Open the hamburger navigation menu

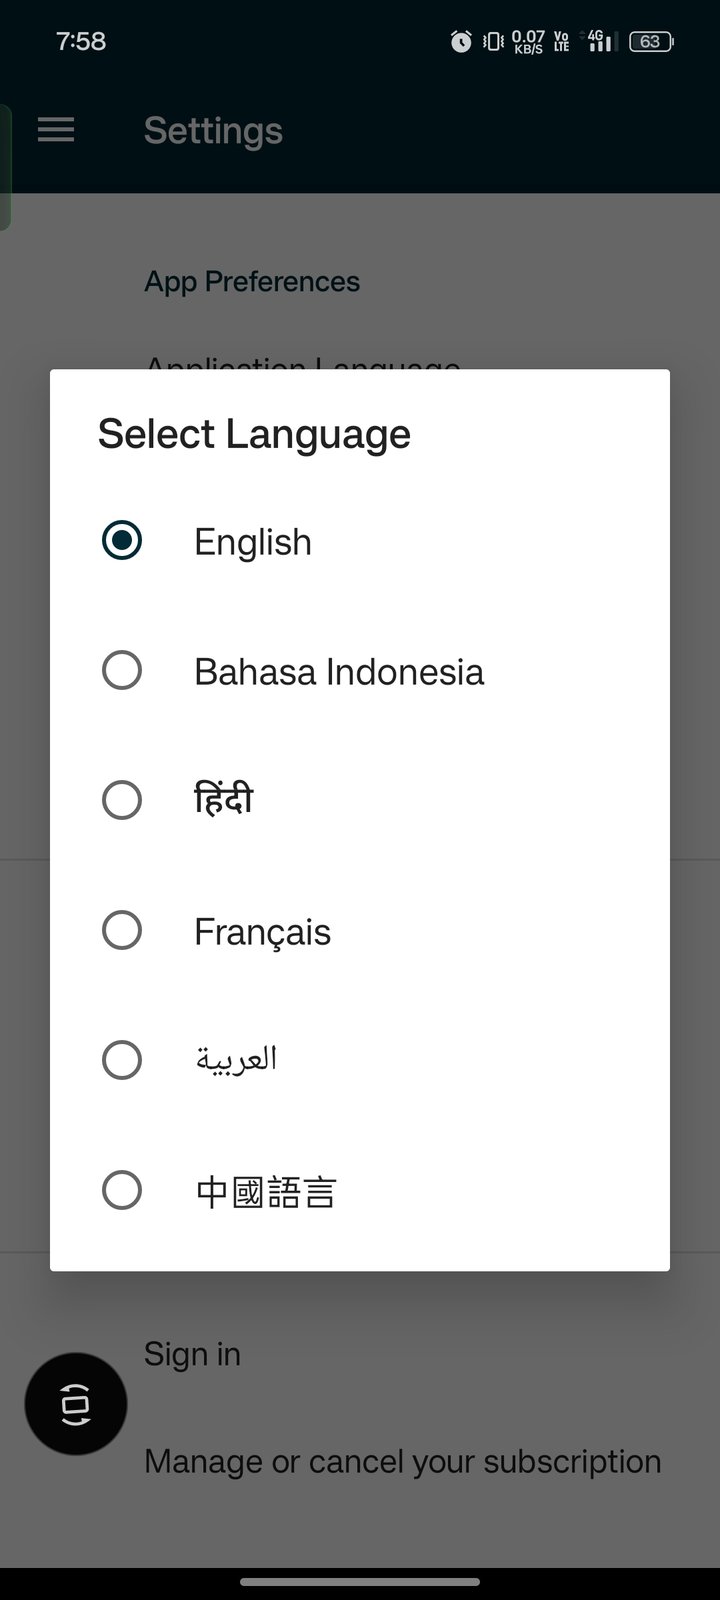coord(56,130)
